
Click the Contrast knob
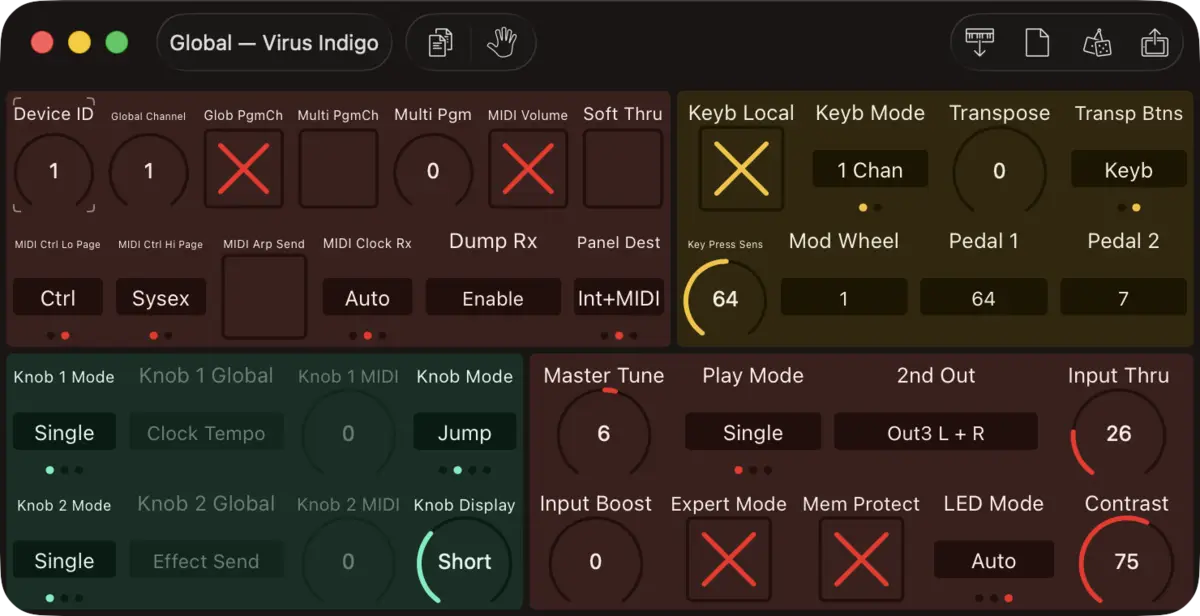tap(1127, 561)
